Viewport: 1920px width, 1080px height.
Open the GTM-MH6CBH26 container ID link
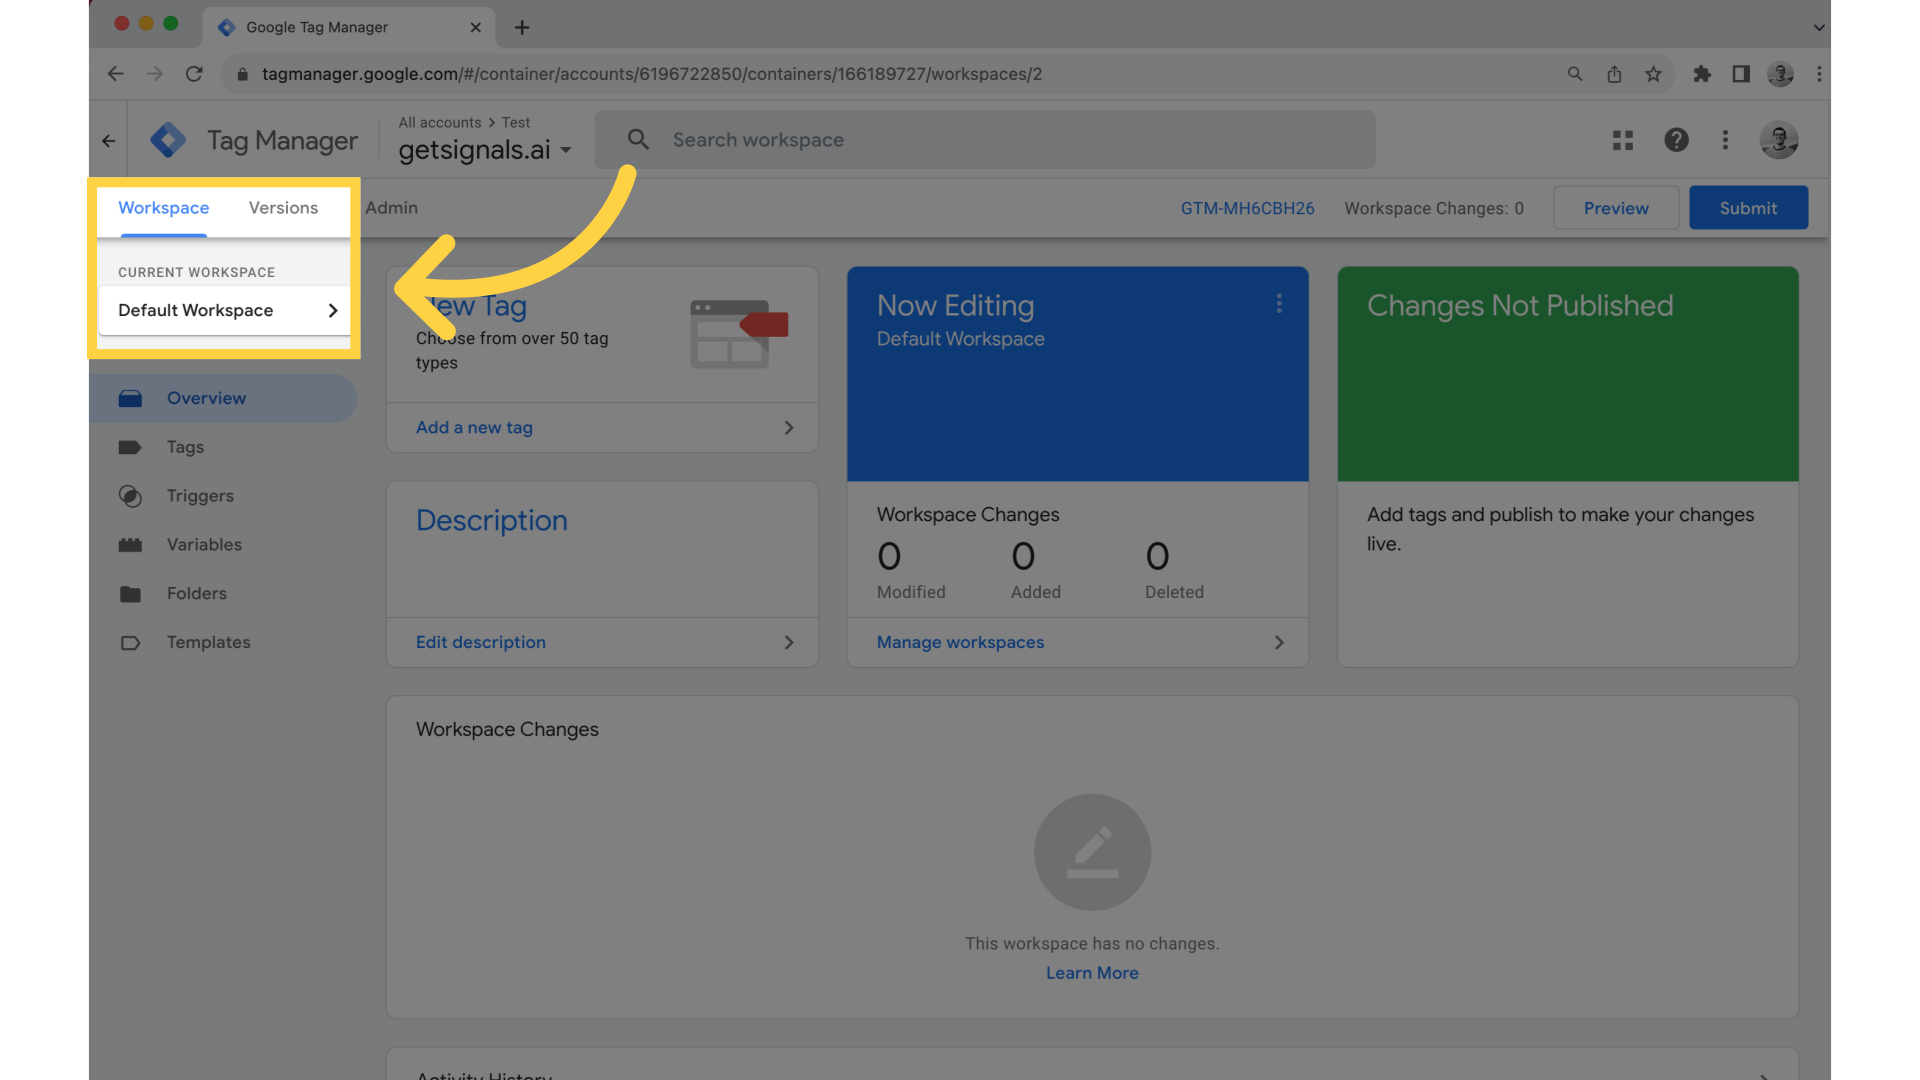click(1247, 208)
